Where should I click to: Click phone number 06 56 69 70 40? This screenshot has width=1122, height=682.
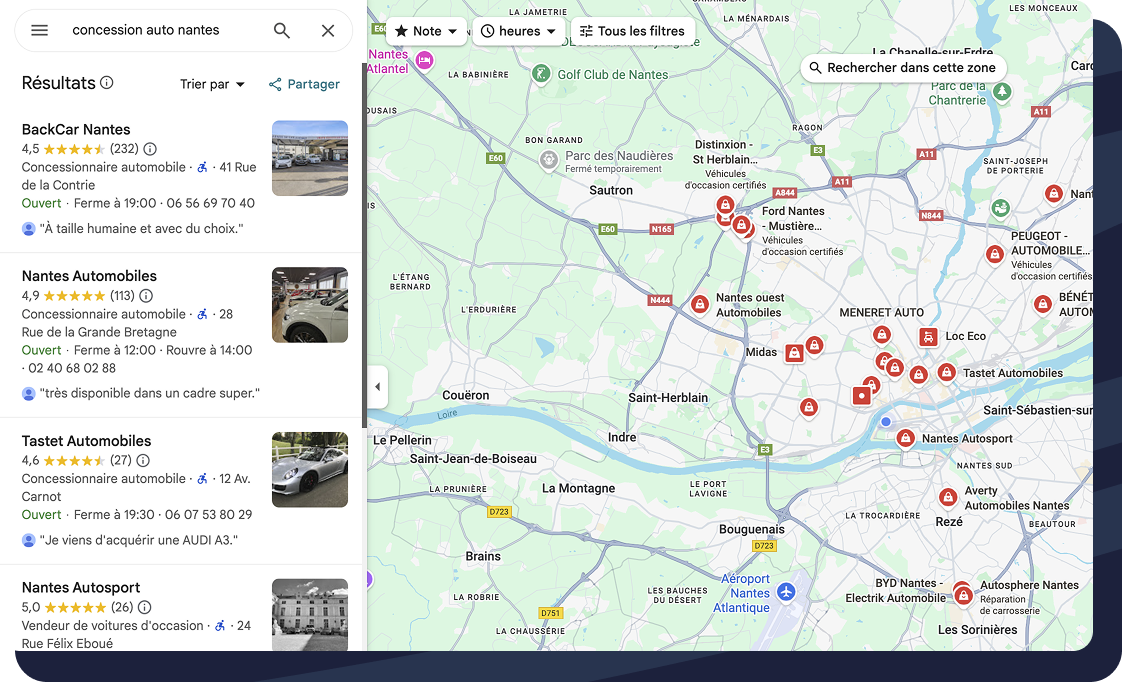[x=210, y=203]
